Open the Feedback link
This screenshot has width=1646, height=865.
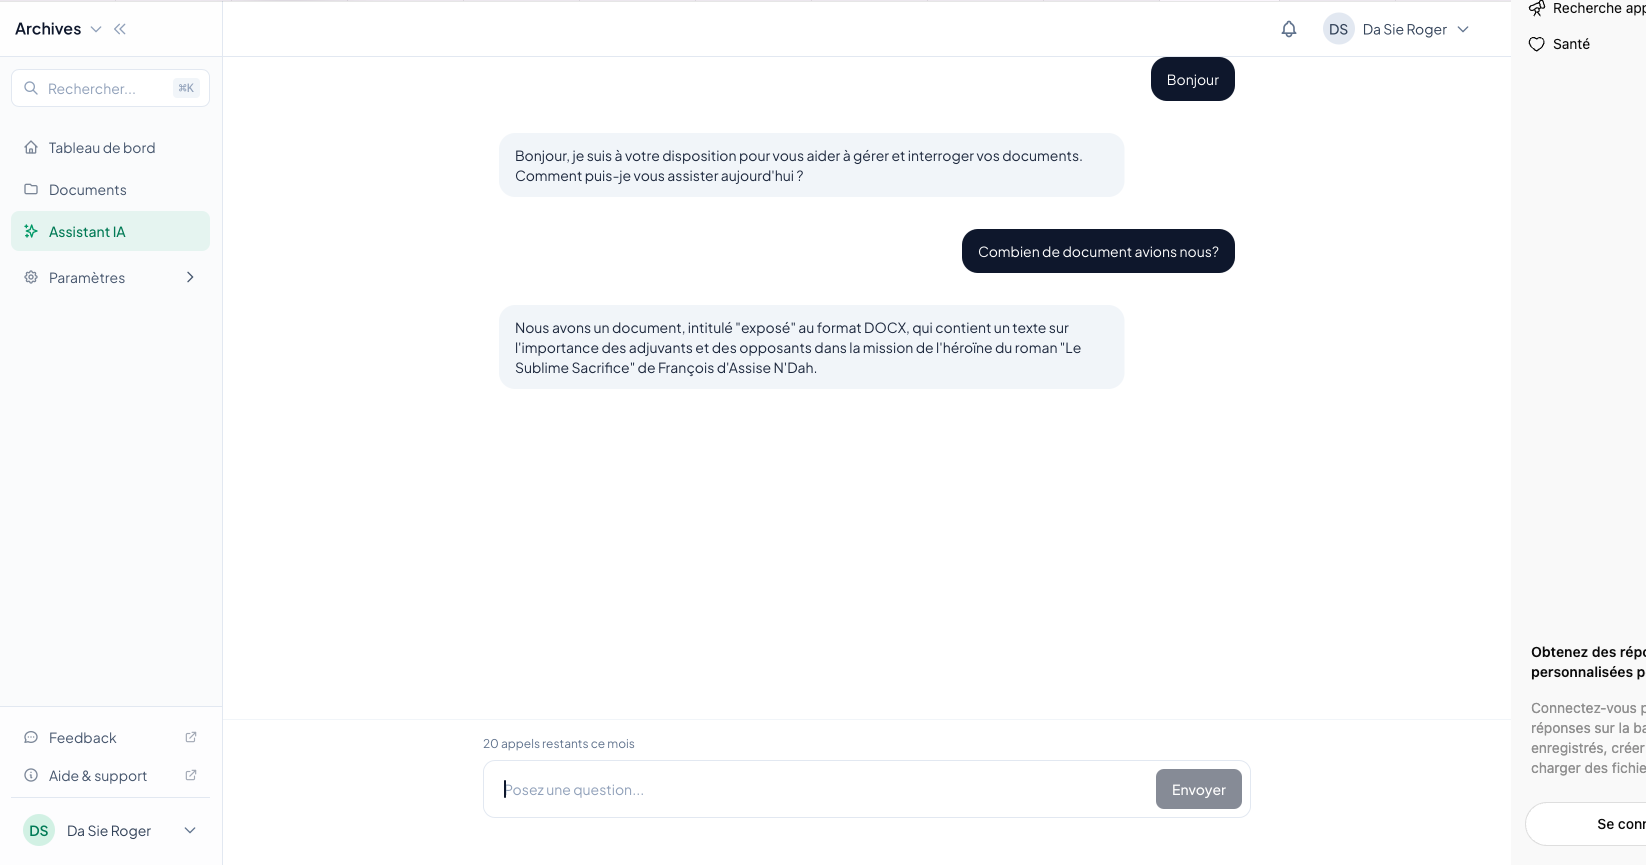(83, 738)
